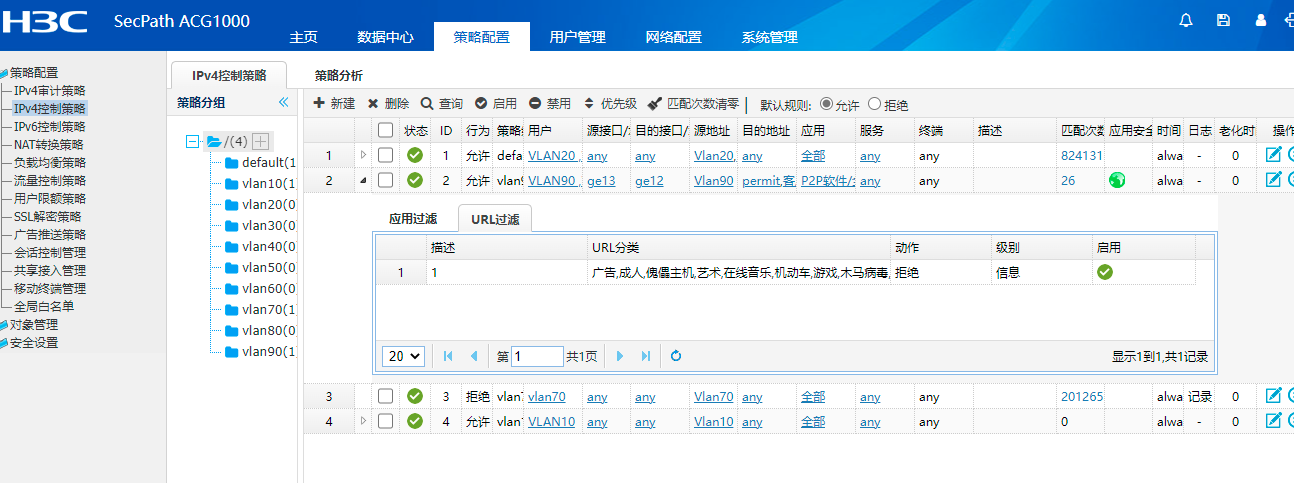The width and height of the screenshot is (1294, 483).
Task: Open NAT转换策略 in the sidebar
Action: click(x=50, y=144)
